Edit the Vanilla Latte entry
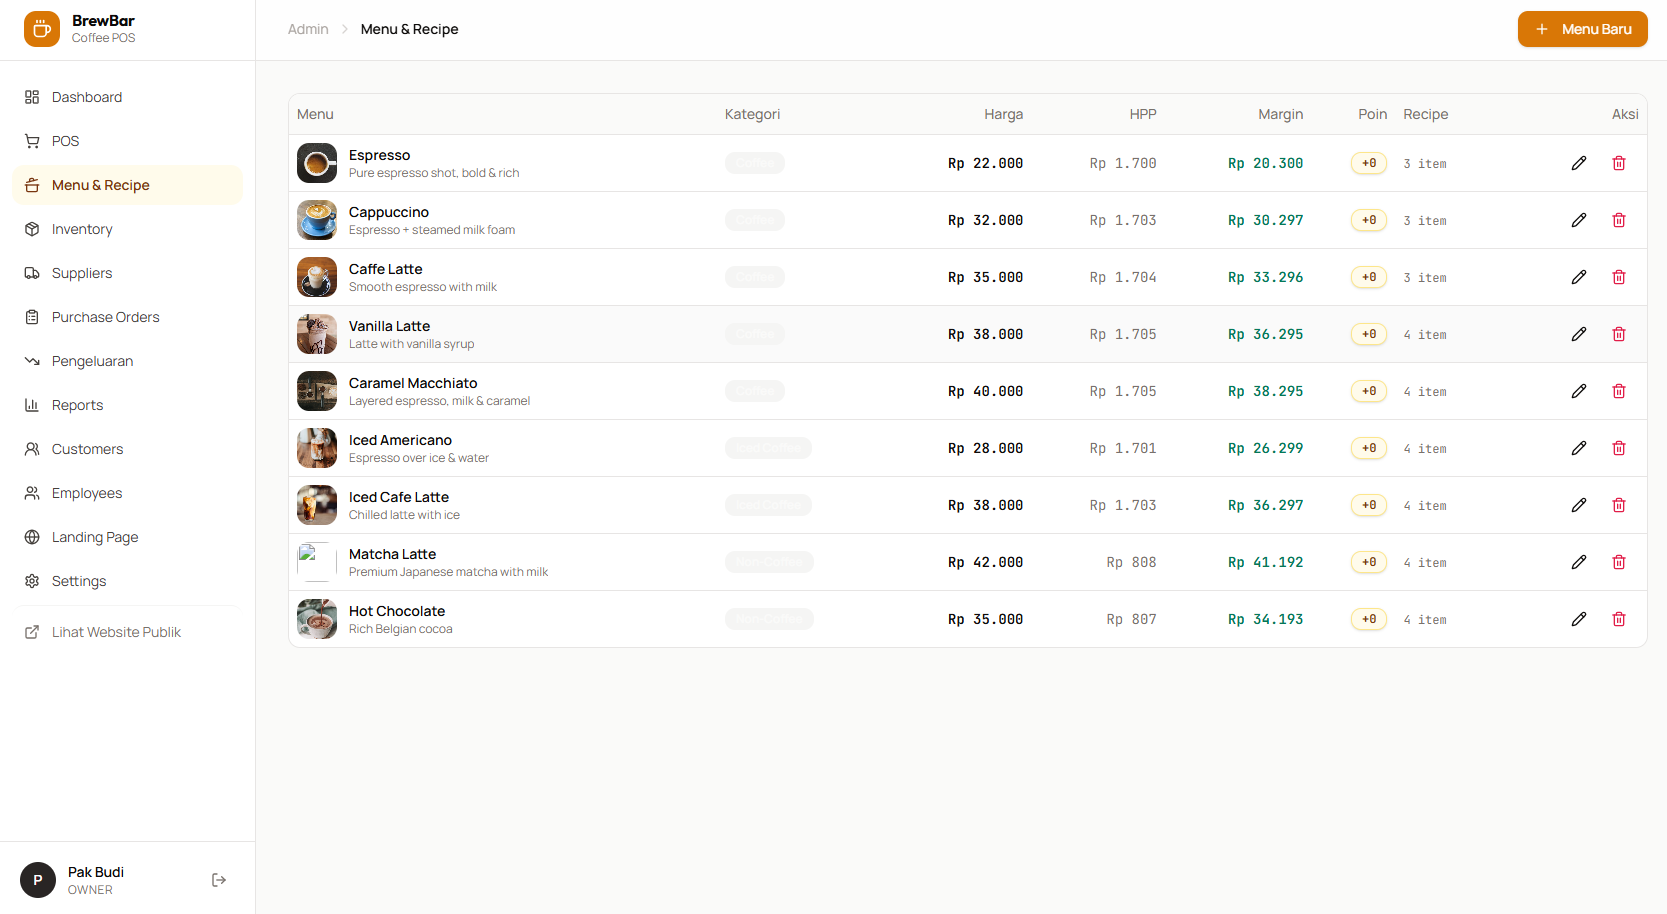1667x914 pixels. 1579,334
